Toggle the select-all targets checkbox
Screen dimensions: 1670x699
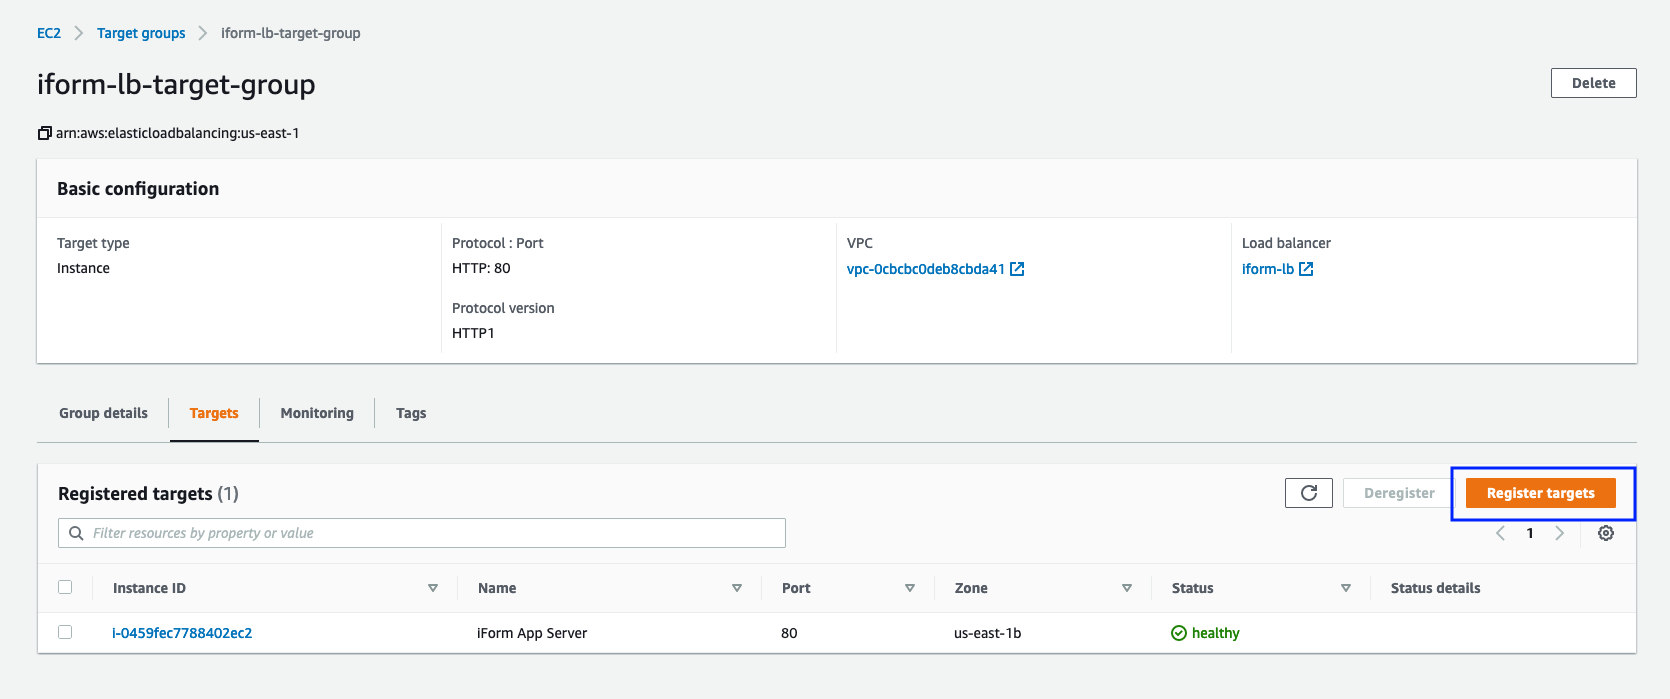tap(65, 587)
